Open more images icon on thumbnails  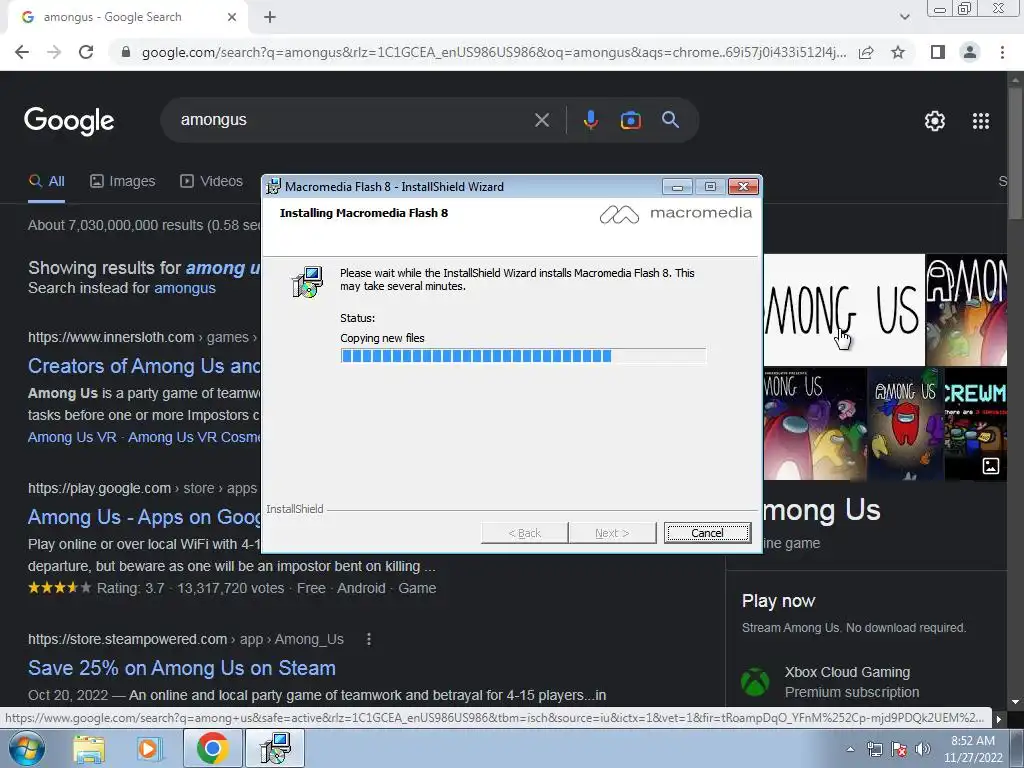tap(991, 466)
